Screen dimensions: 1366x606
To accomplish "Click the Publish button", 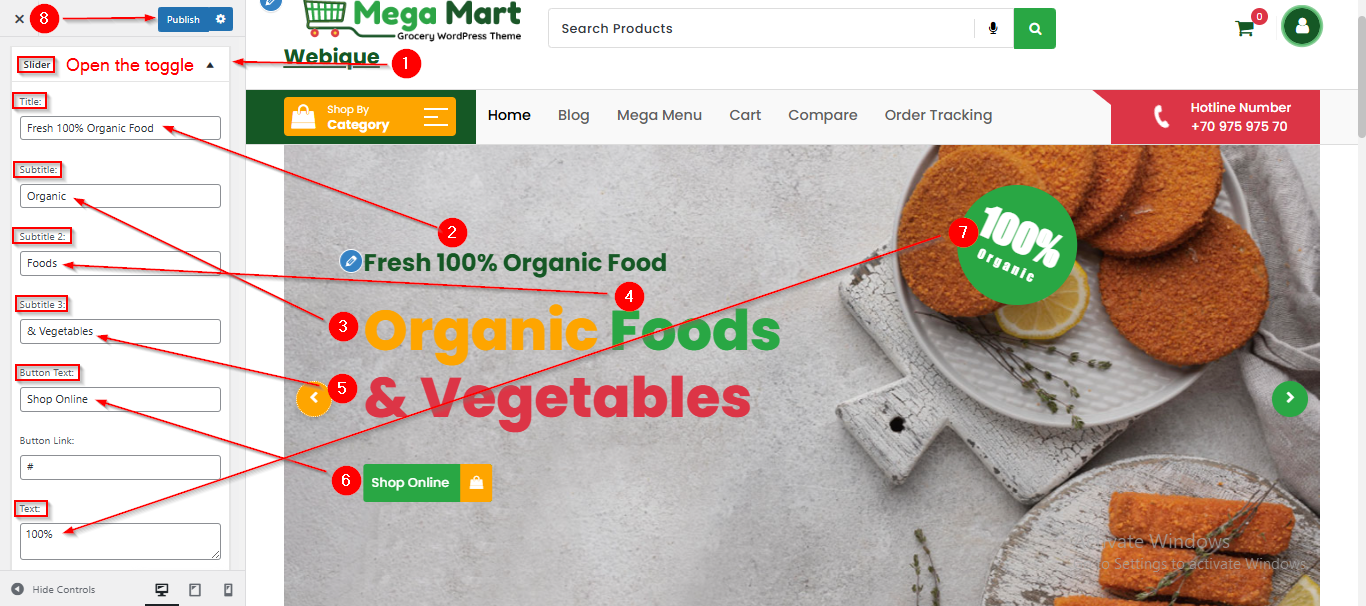I will point(183,19).
